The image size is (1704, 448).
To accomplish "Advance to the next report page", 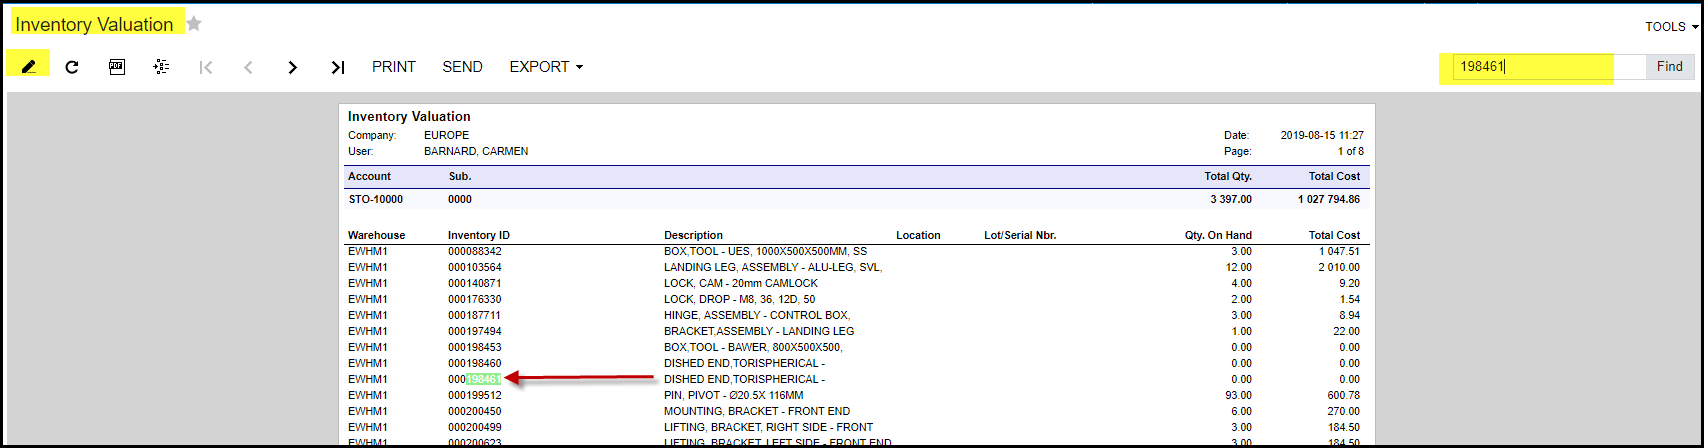I will [293, 67].
